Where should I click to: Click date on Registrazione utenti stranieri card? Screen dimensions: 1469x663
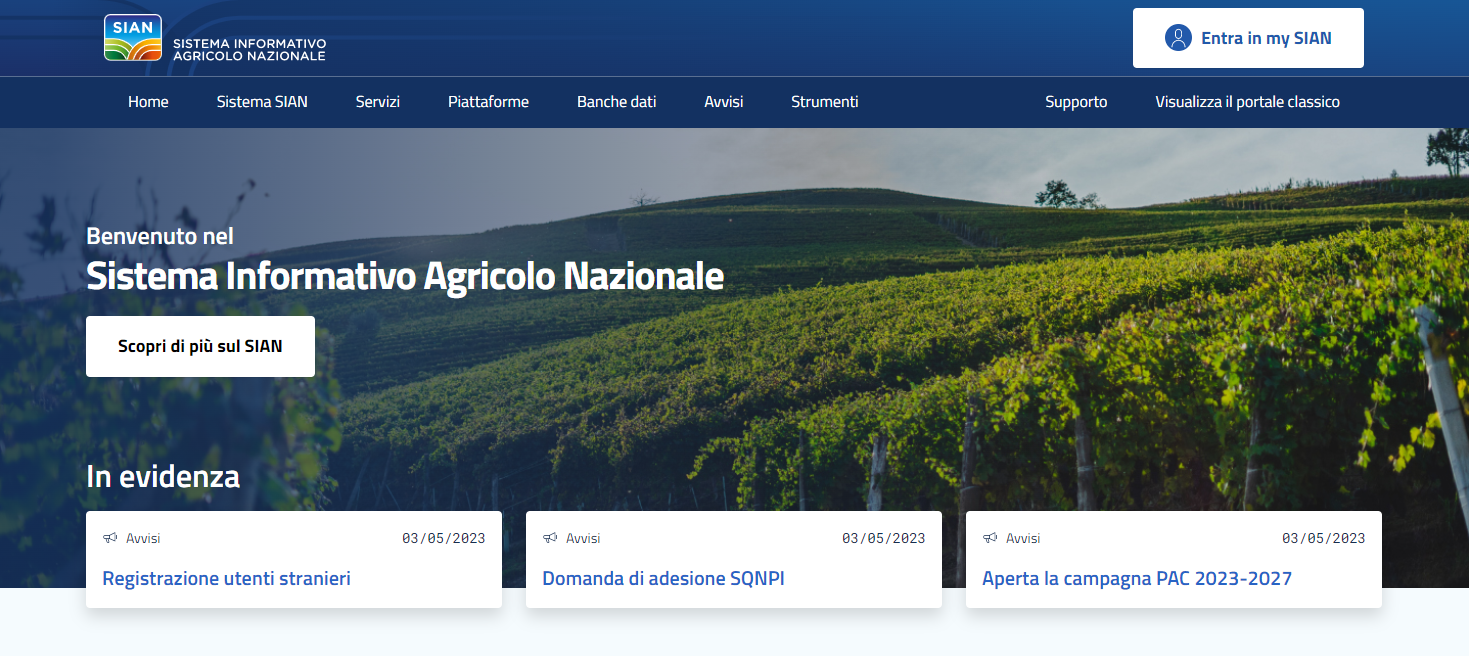coord(444,538)
